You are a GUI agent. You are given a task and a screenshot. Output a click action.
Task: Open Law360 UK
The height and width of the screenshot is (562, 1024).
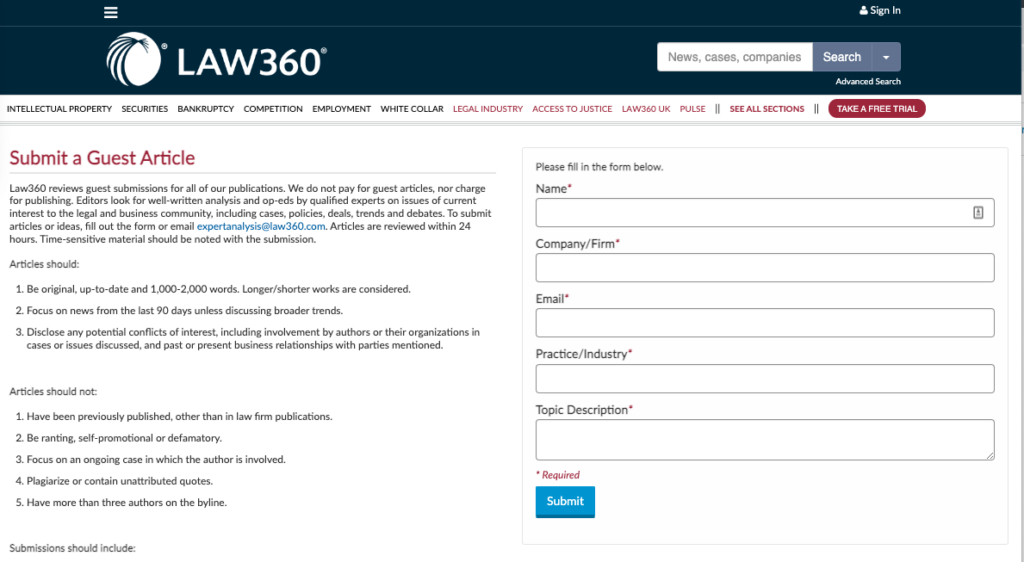click(646, 109)
